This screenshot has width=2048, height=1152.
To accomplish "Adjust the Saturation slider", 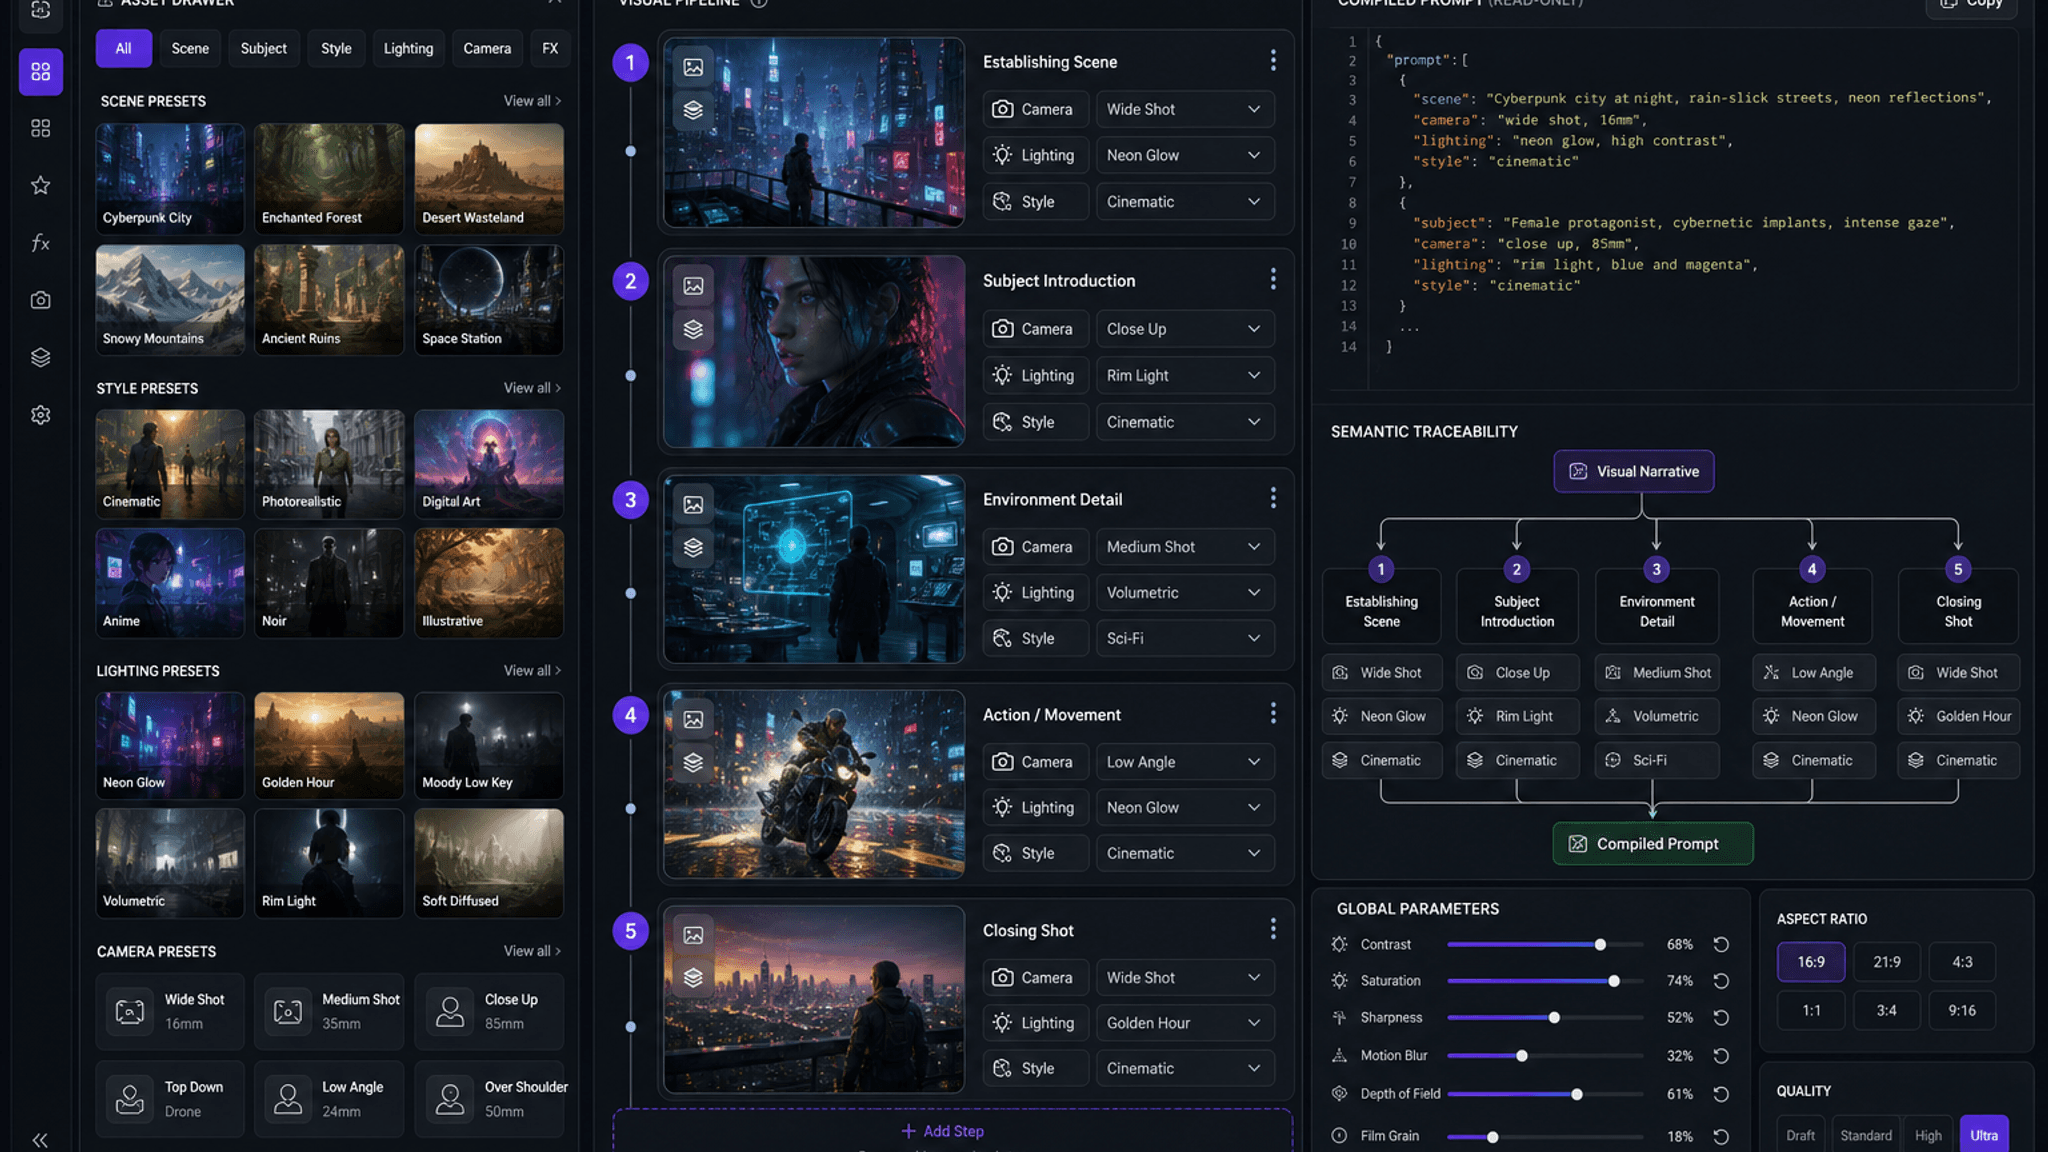I will tap(1545, 981).
